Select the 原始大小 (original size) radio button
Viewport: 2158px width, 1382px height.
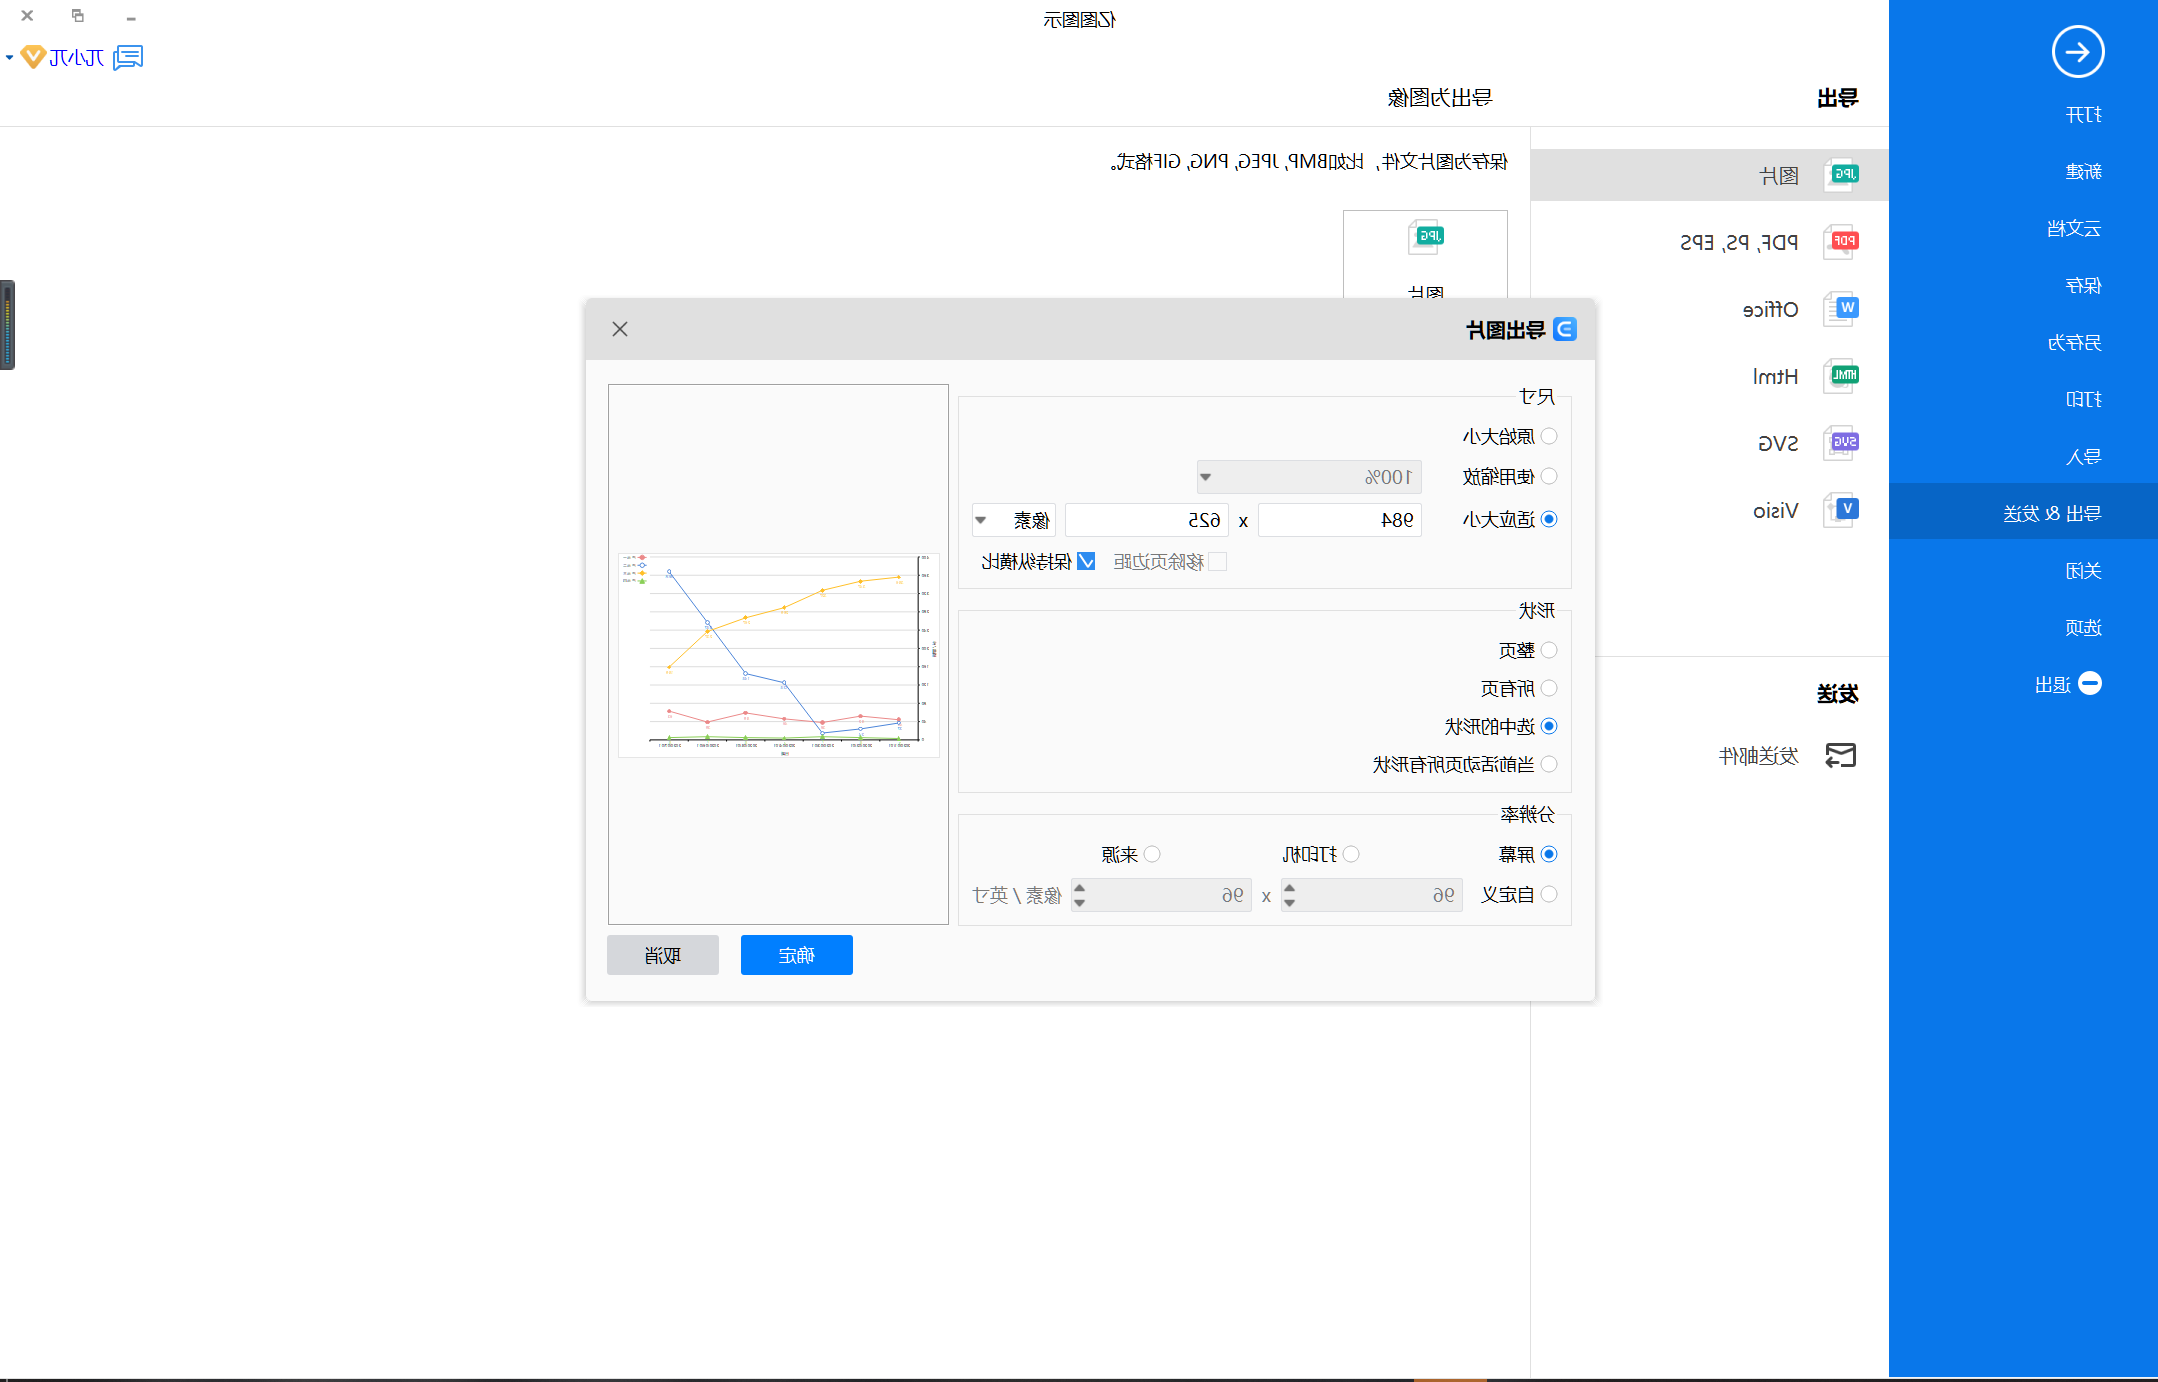[x=1549, y=436]
